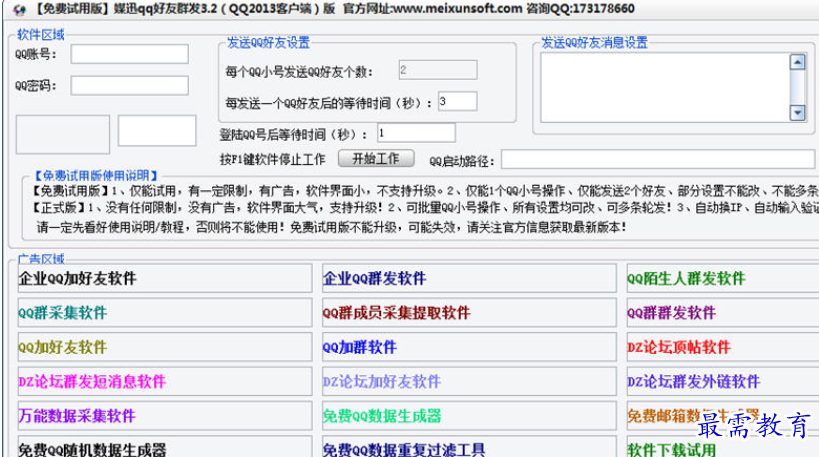Click the 等待时间 field showing 3
The width and height of the screenshot is (819, 457).
click(x=458, y=101)
